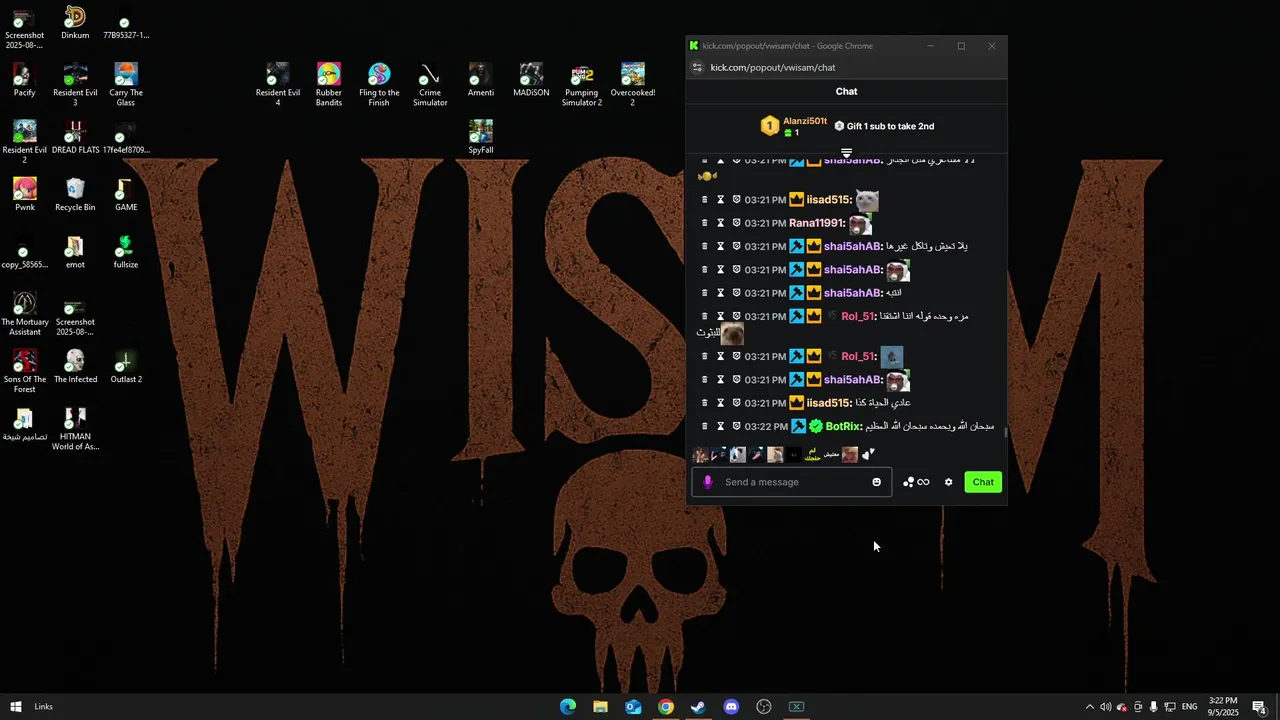Click the shield icon on BotRix's row
Image resolution: width=1280 pixels, height=720 pixels.
coord(736,426)
